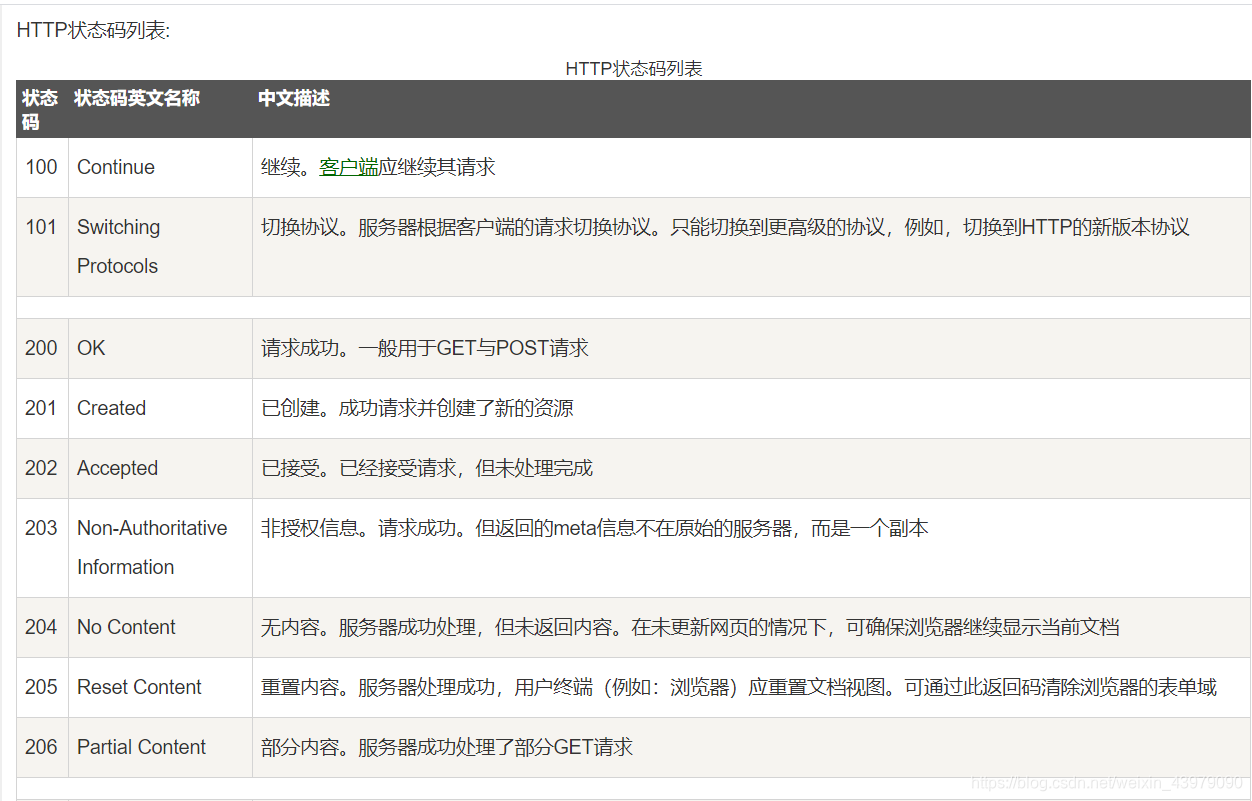Open the 客户端 hyperlink in Continue row
This screenshot has width=1252, height=801.
[349, 167]
